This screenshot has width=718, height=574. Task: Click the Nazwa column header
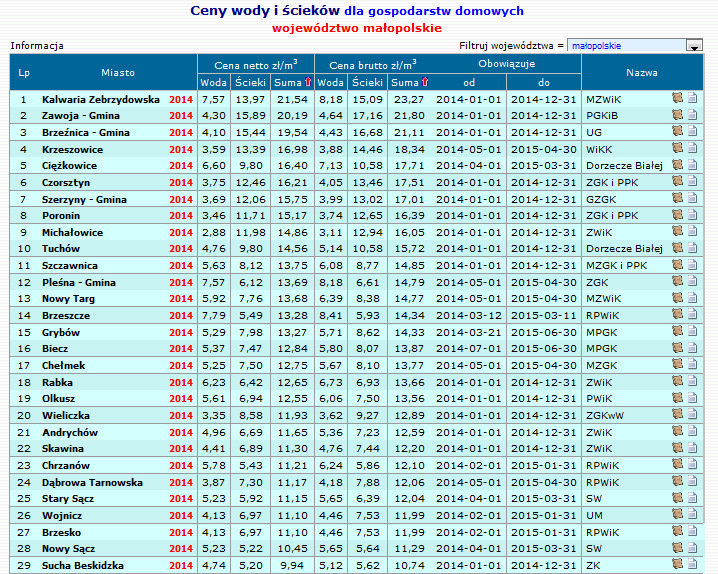[641, 73]
